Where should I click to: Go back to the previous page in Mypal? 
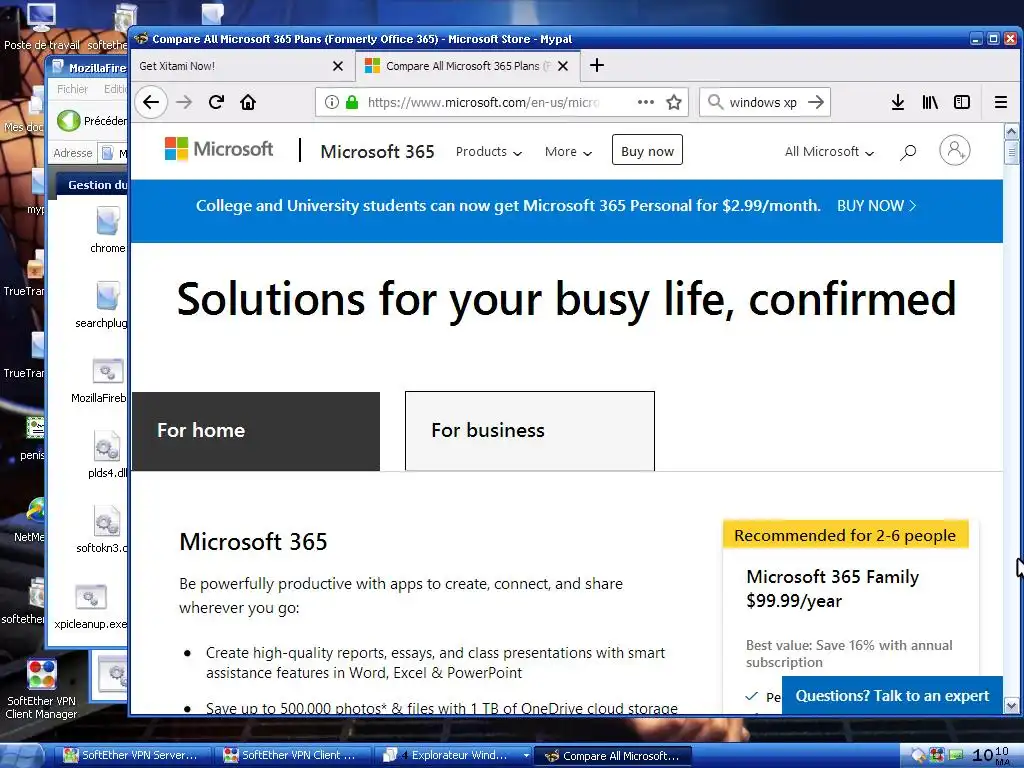(x=151, y=102)
